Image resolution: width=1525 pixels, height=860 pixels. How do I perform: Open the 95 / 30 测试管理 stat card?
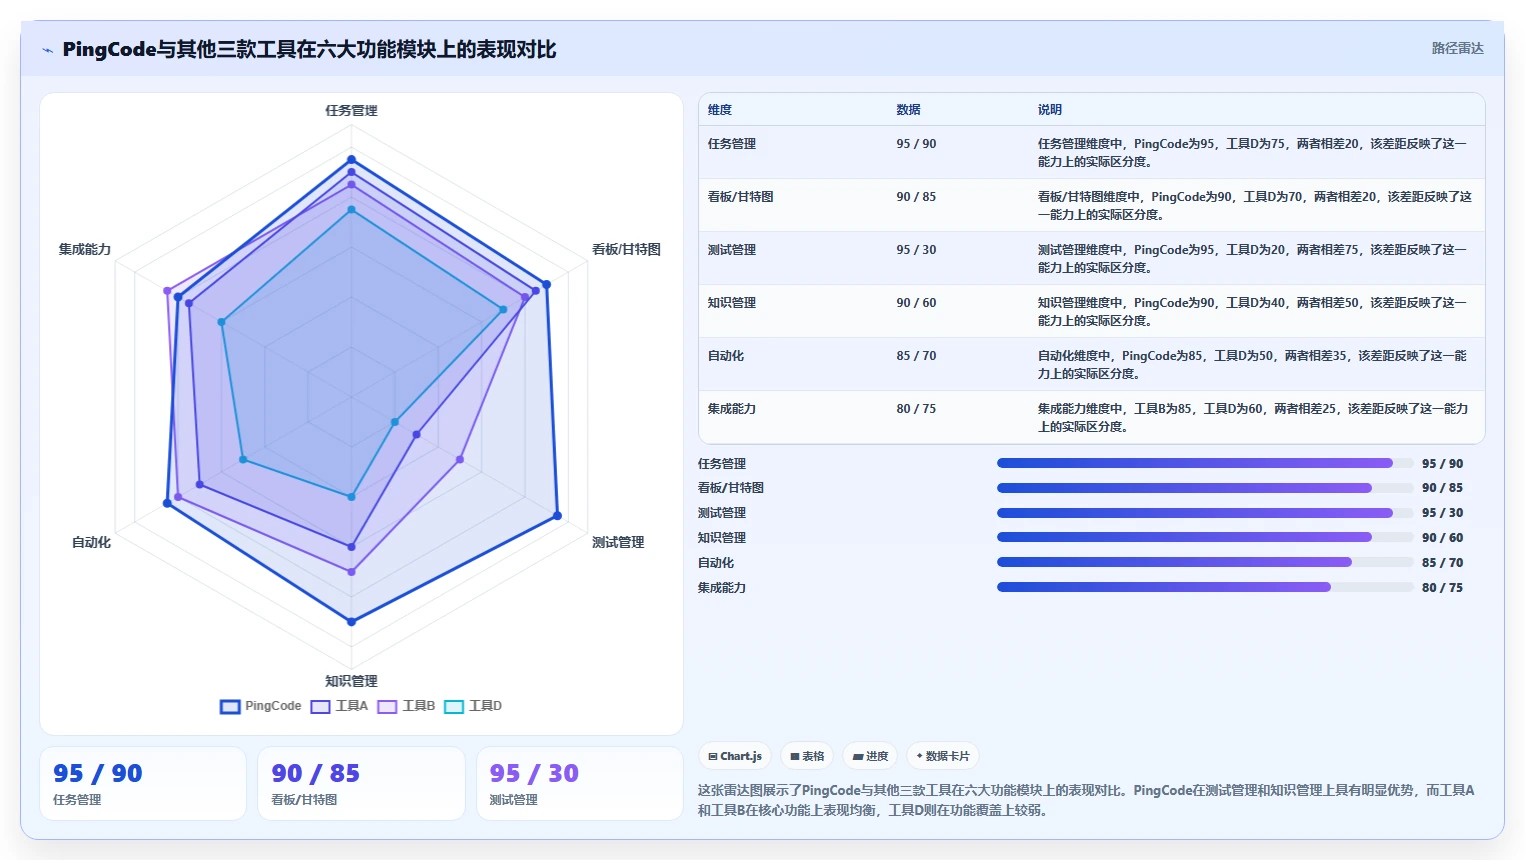580,784
